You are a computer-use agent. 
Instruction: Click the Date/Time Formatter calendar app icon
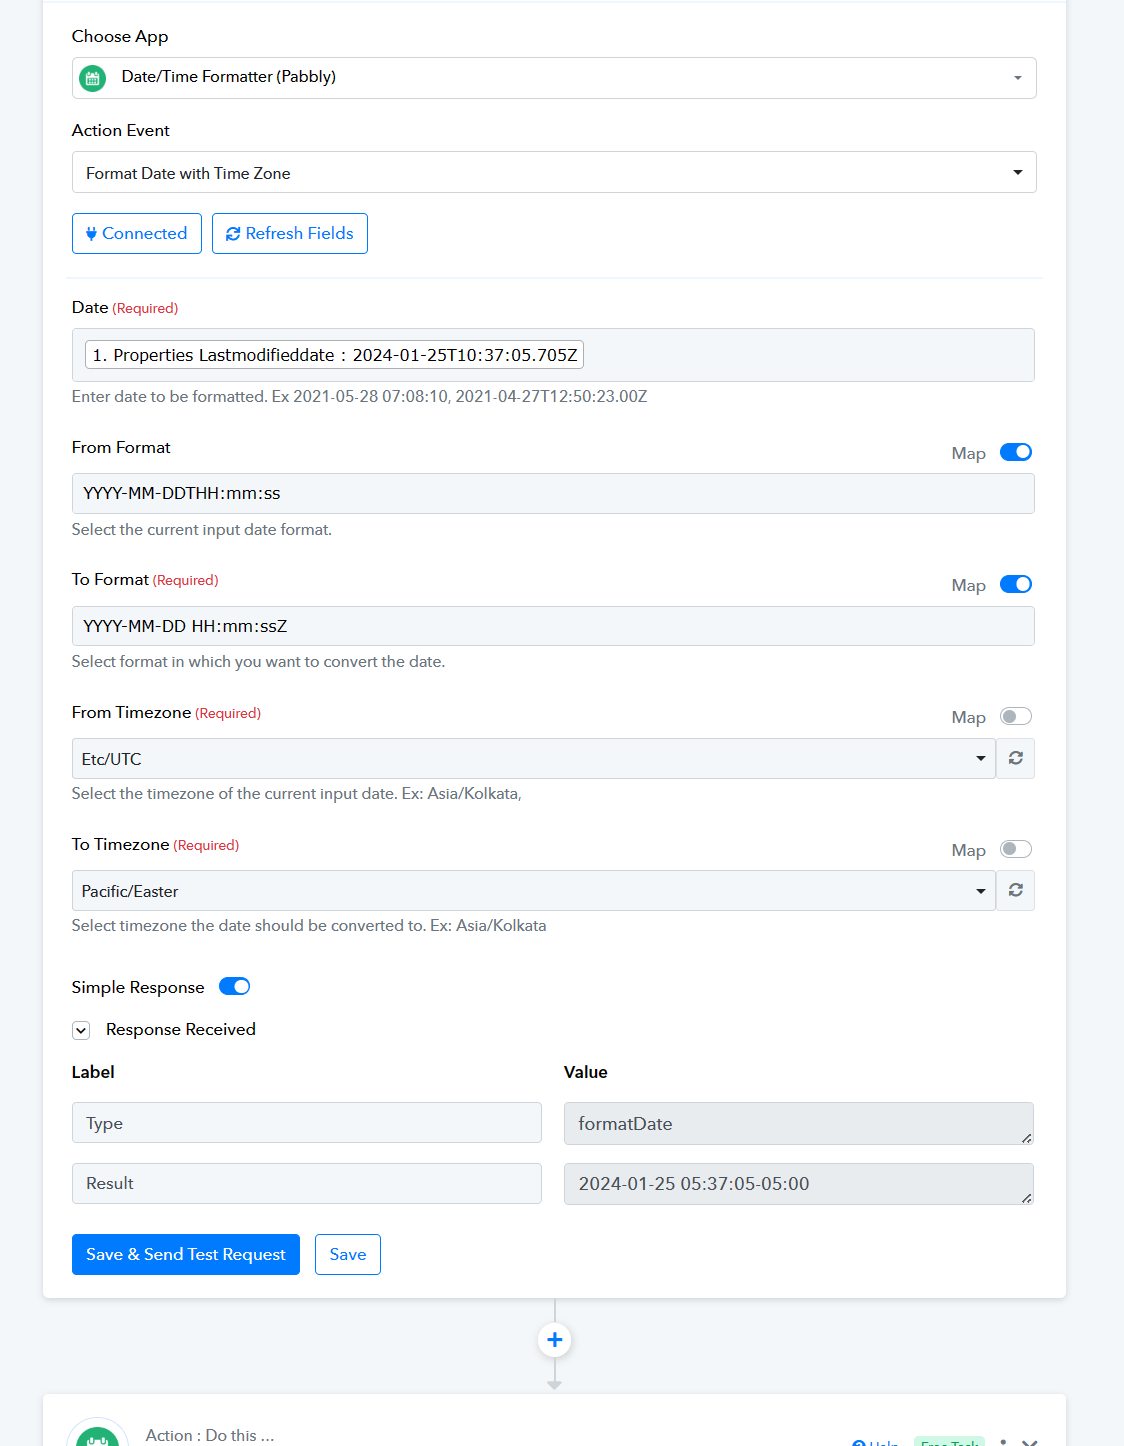coord(93,78)
